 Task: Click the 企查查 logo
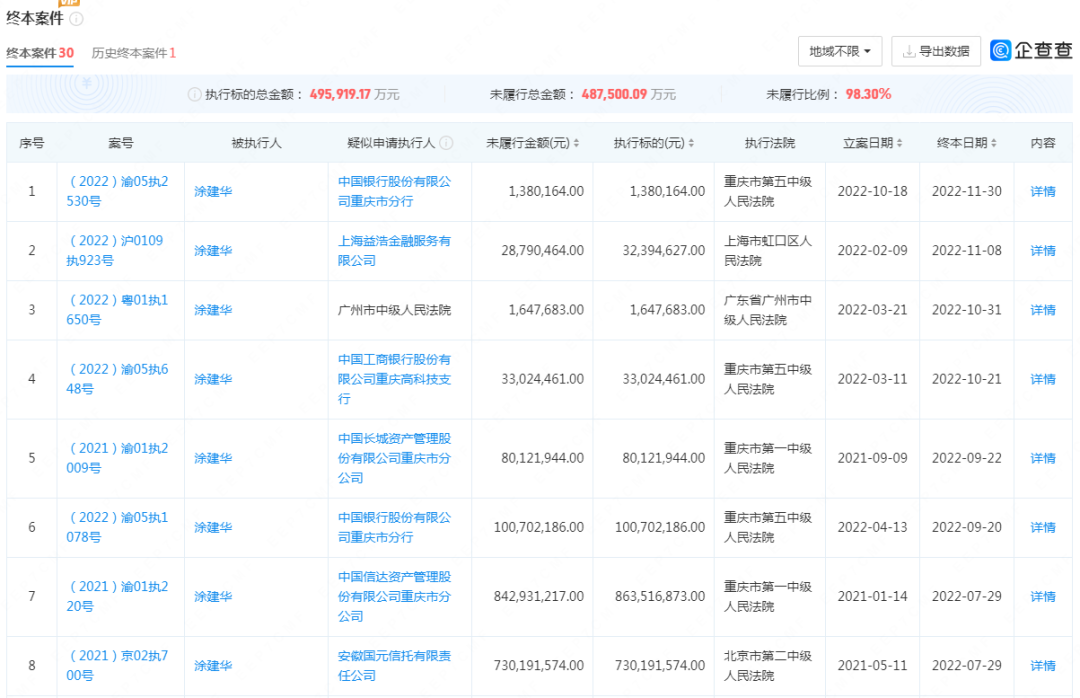click(1031, 51)
